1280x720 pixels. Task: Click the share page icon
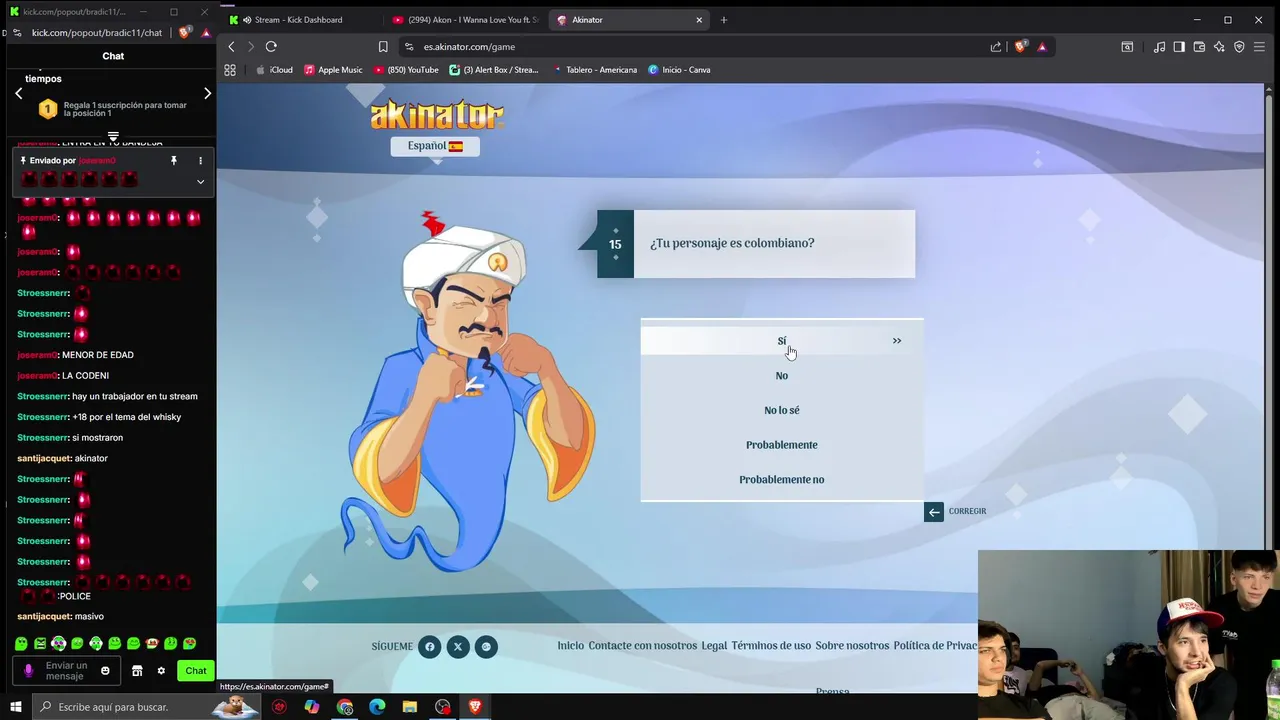pos(996,47)
